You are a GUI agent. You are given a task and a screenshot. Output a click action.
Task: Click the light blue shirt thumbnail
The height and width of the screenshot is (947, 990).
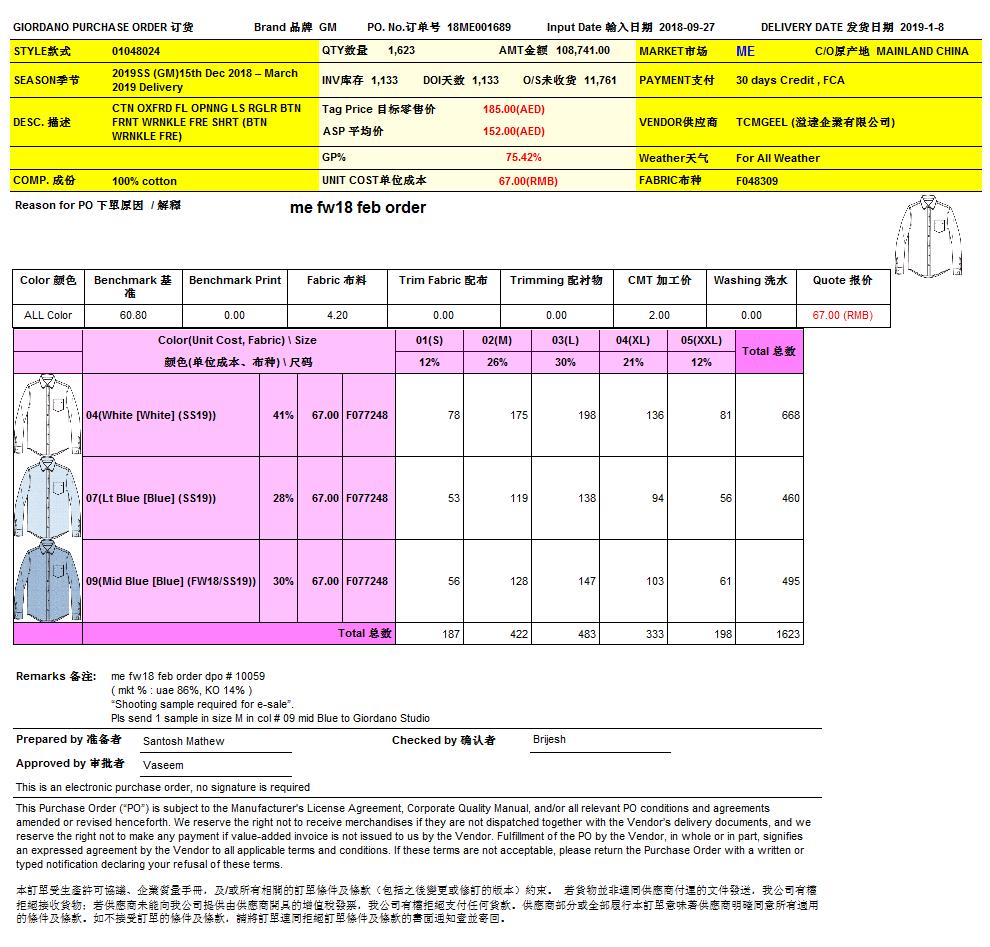[47, 497]
